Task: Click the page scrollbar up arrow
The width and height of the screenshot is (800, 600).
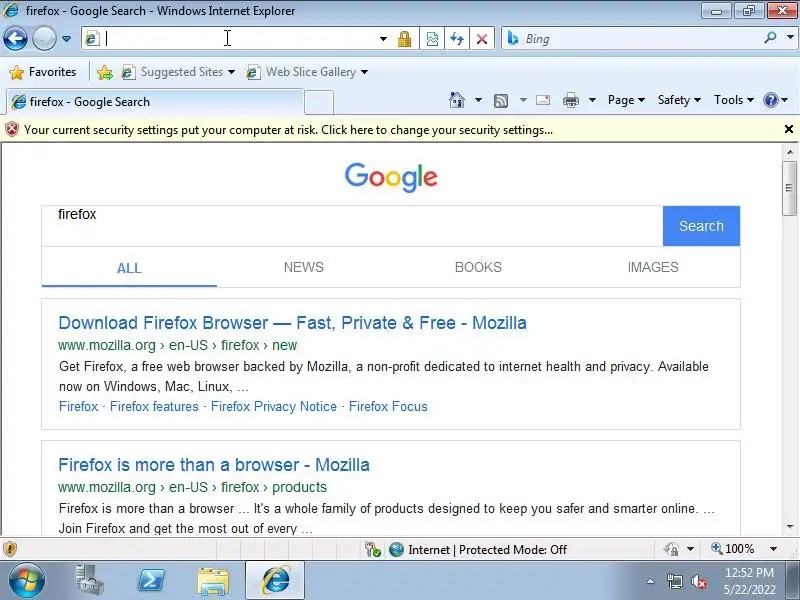Action: 789,152
